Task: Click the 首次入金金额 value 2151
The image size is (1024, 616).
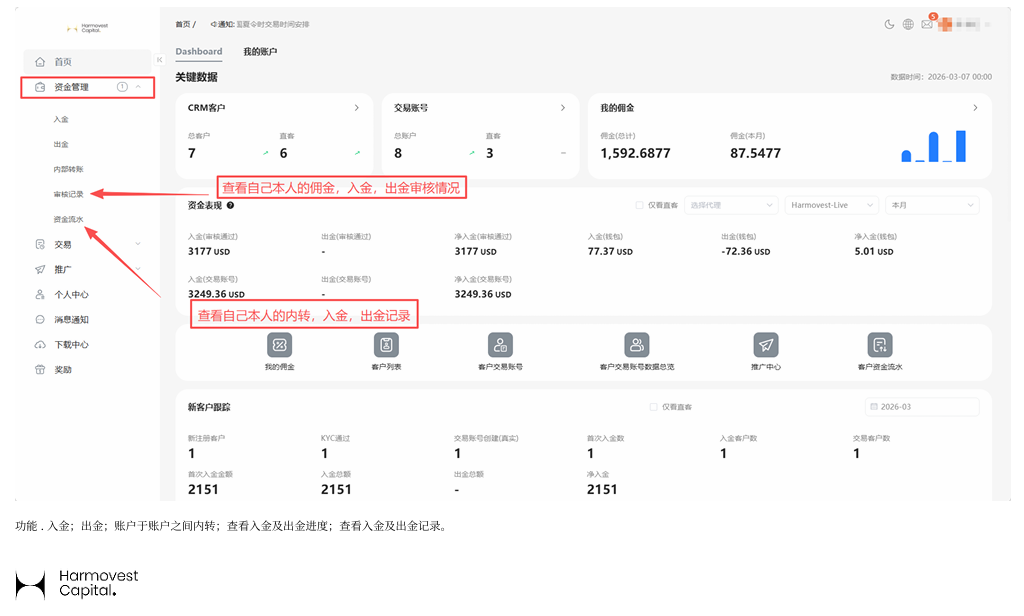Action: point(203,489)
